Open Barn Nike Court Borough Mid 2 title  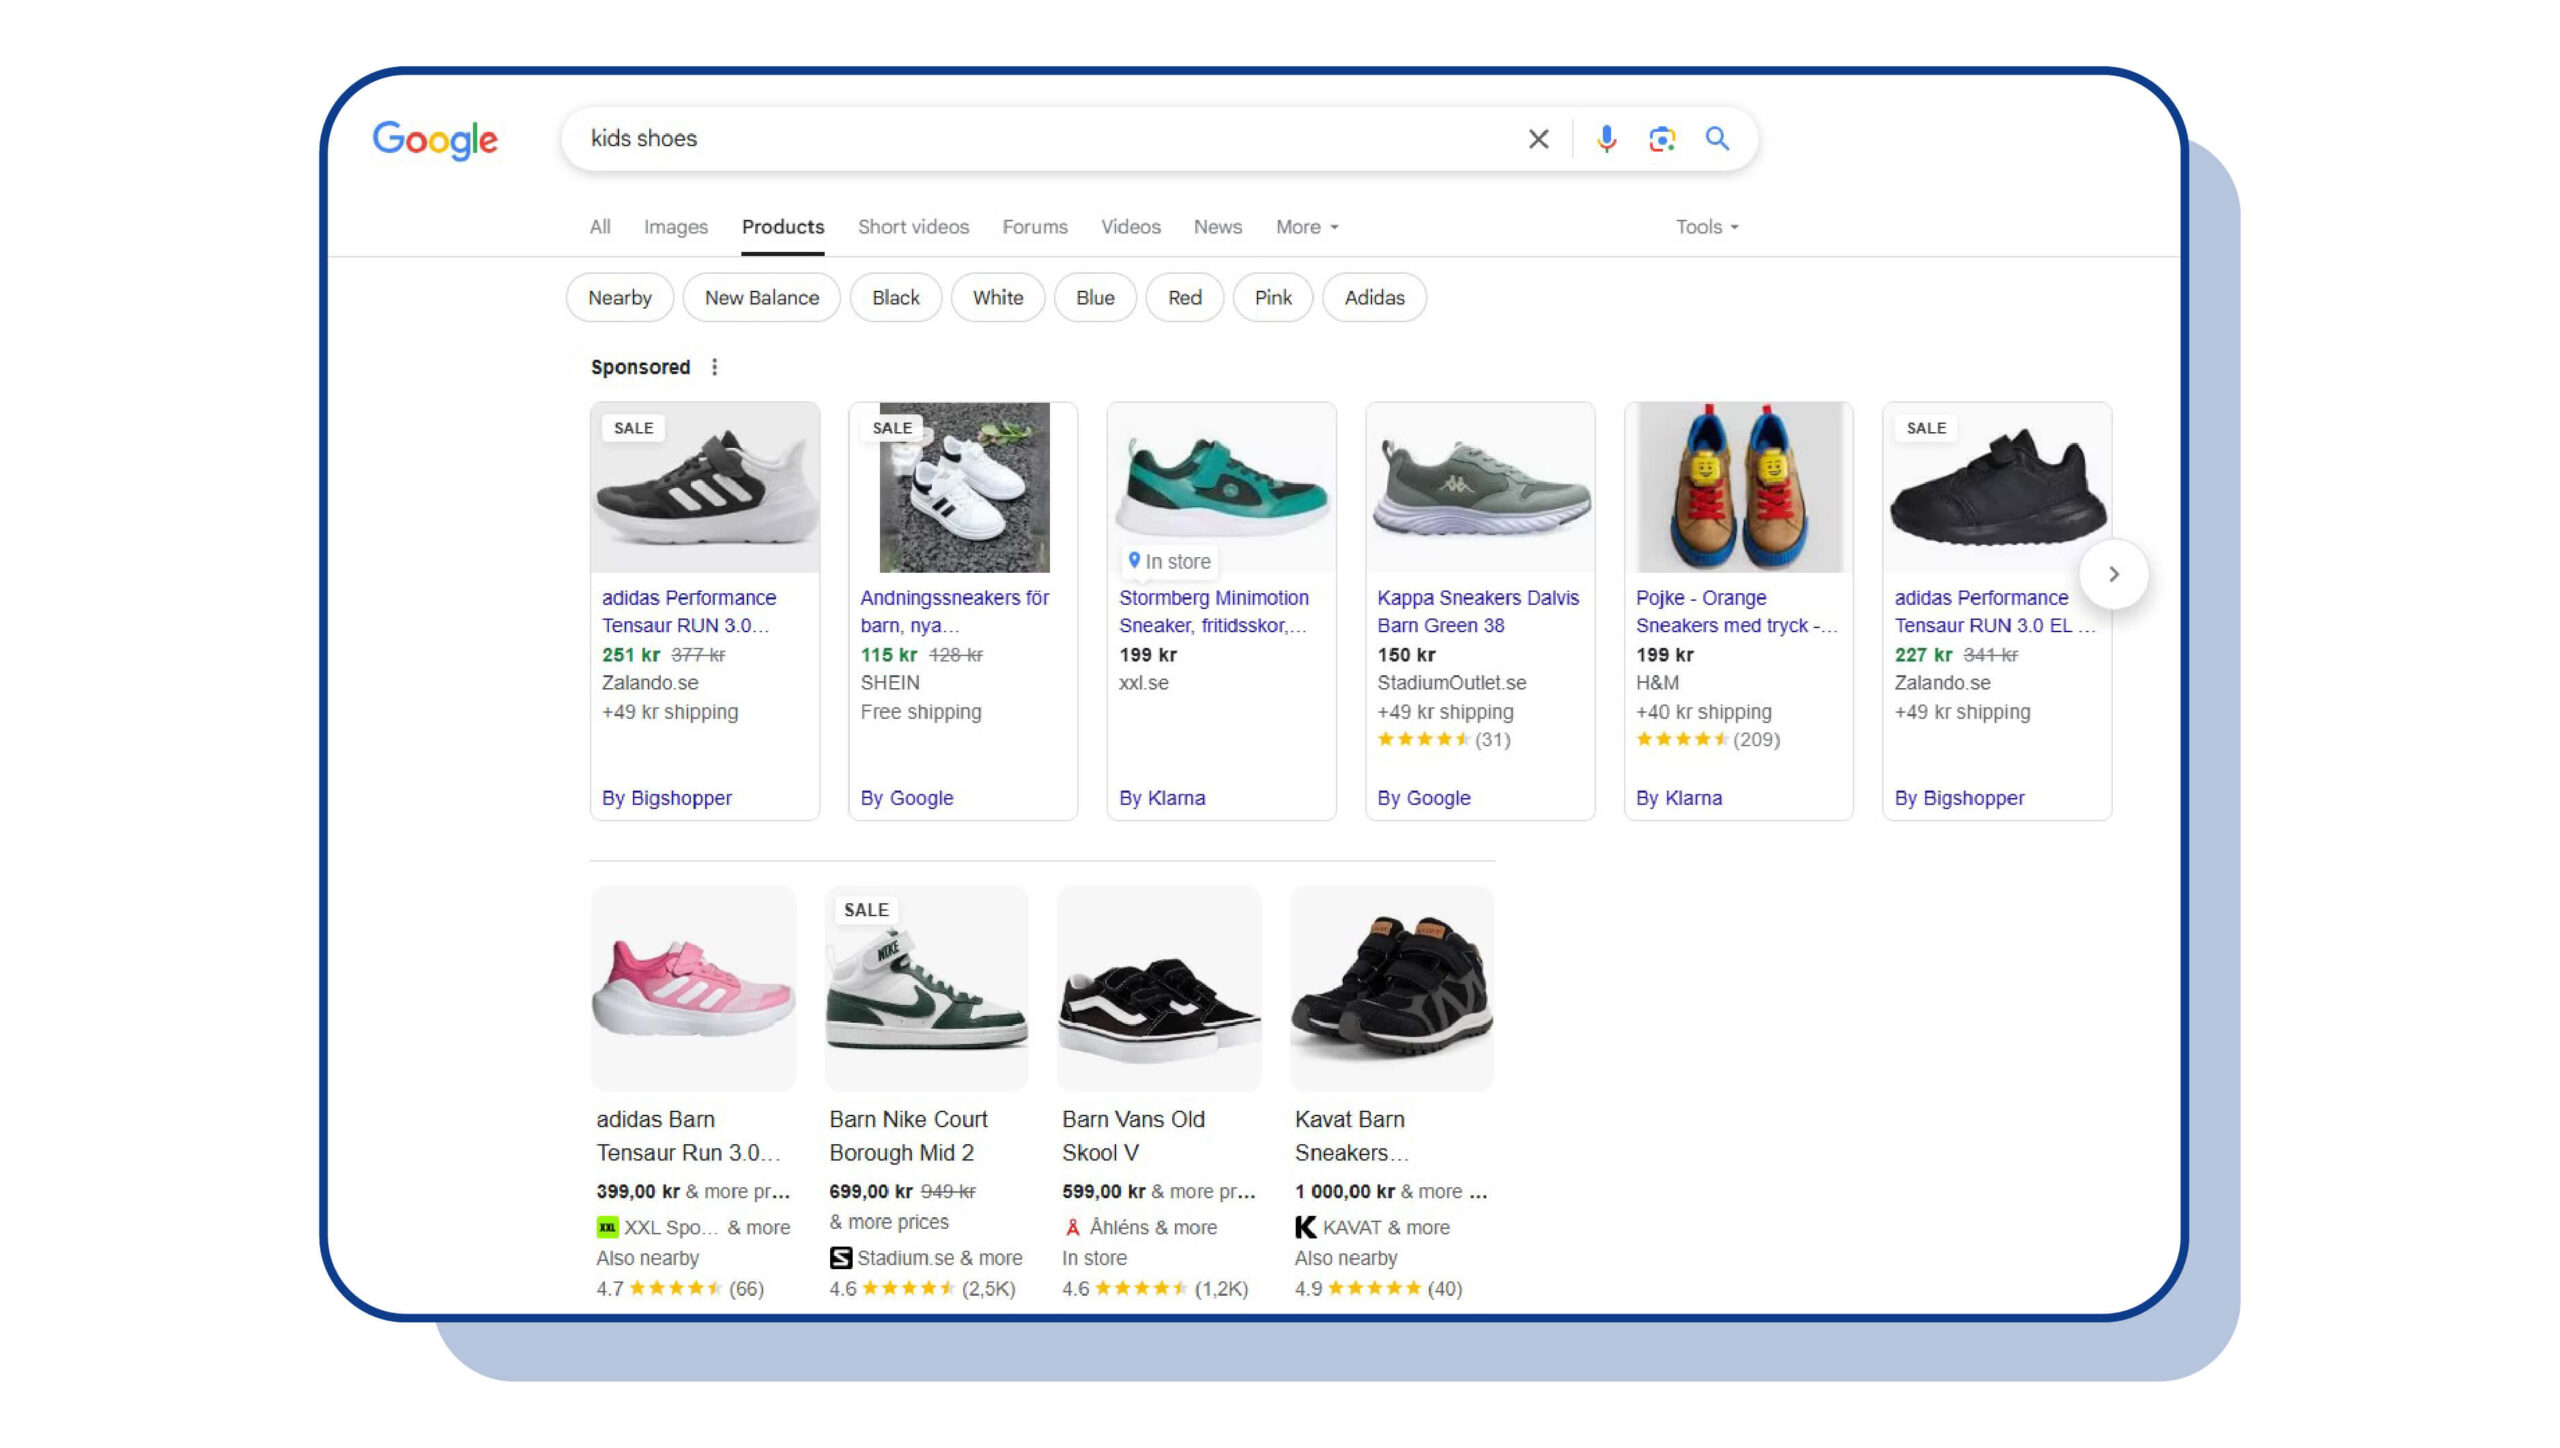tap(909, 1136)
